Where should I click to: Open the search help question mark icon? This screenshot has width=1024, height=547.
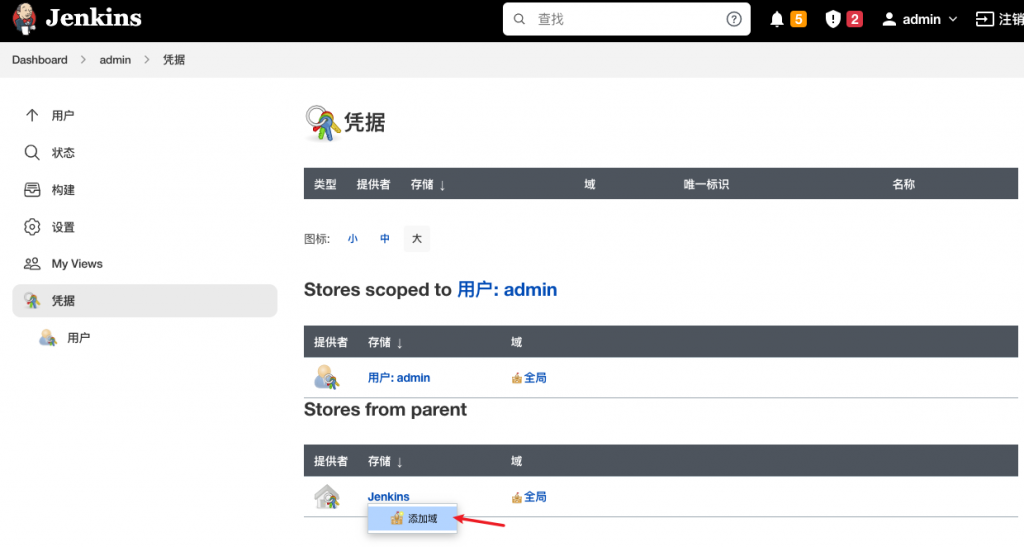click(x=734, y=19)
